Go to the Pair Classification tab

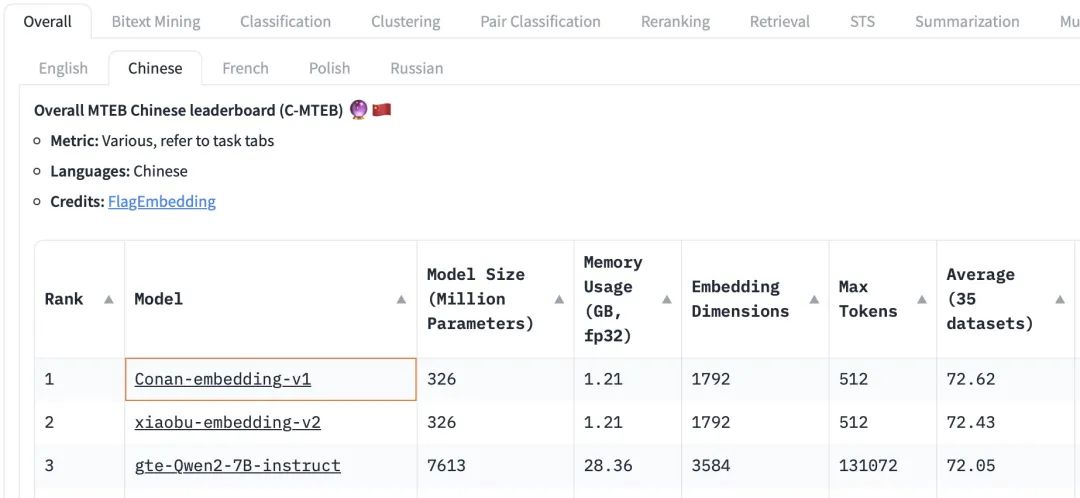pos(540,21)
